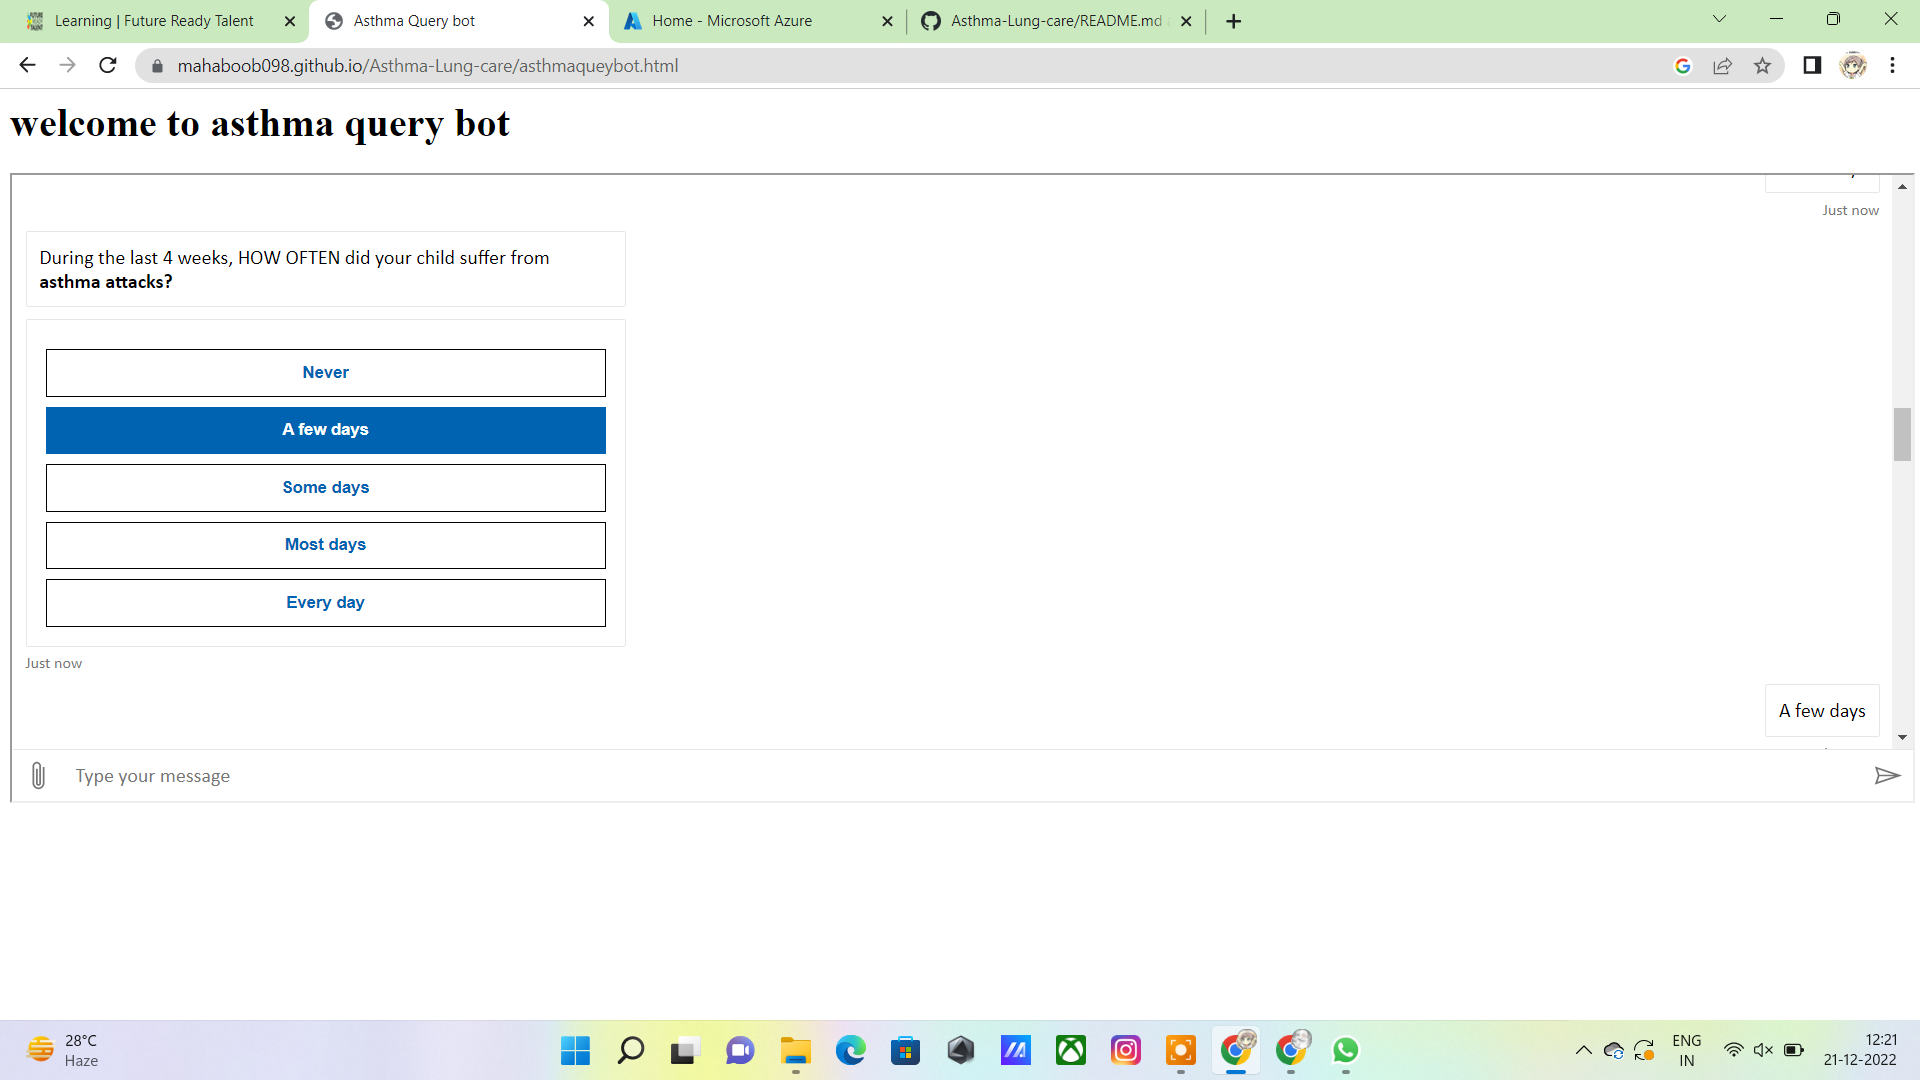Select the Most days option
This screenshot has width=1920, height=1080.
(x=325, y=545)
